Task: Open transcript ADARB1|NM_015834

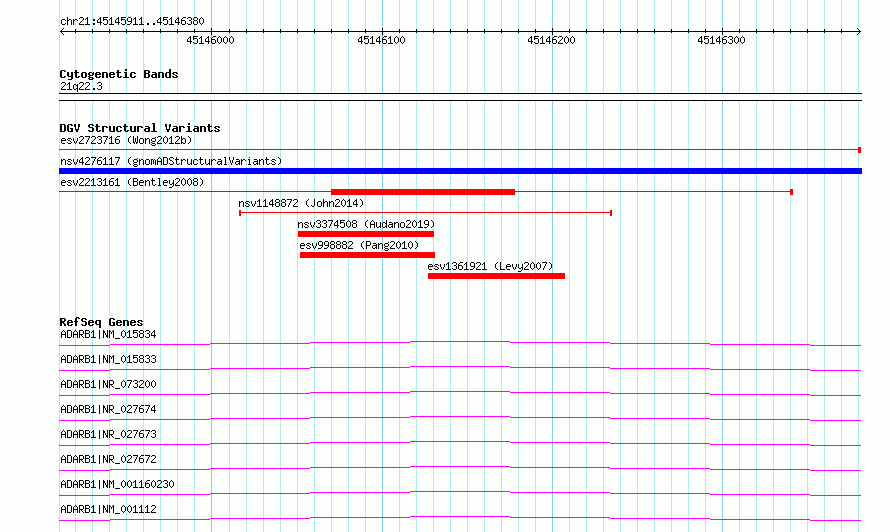Action: point(108,334)
